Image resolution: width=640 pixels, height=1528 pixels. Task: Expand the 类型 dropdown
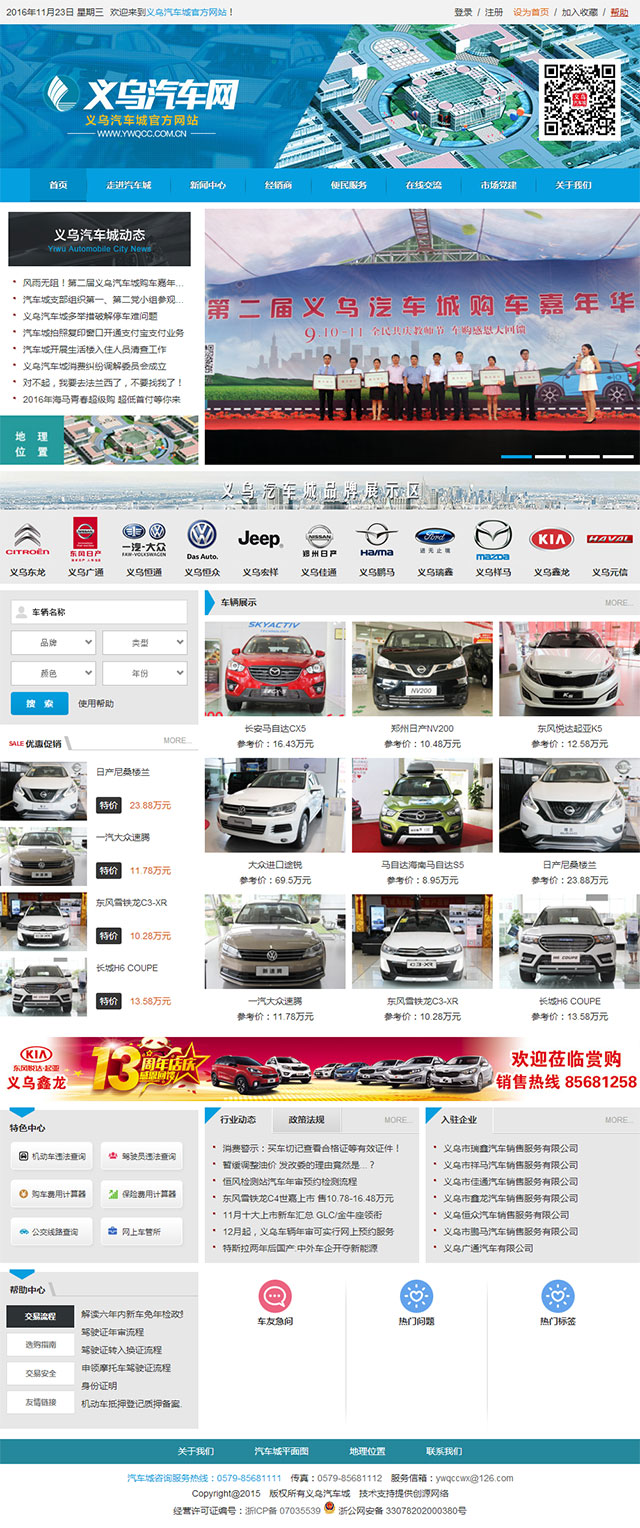pos(145,642)
